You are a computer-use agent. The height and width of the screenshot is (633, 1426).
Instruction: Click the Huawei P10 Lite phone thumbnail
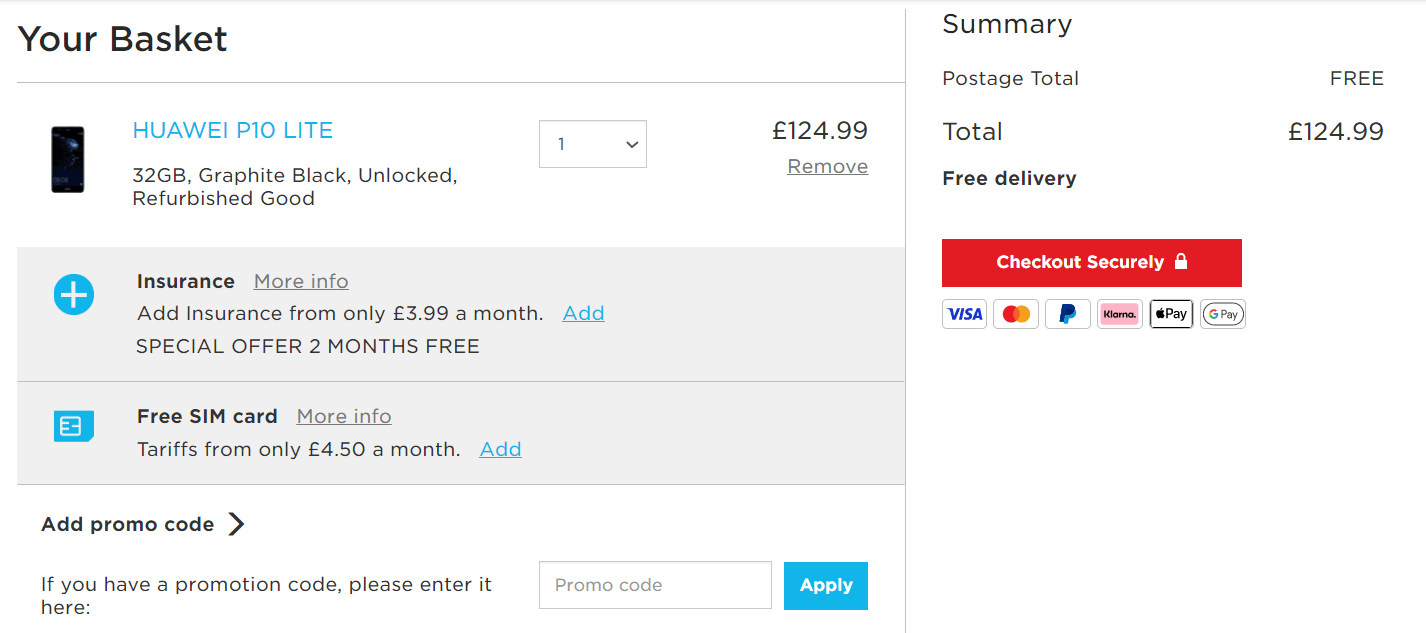(68, 159)
